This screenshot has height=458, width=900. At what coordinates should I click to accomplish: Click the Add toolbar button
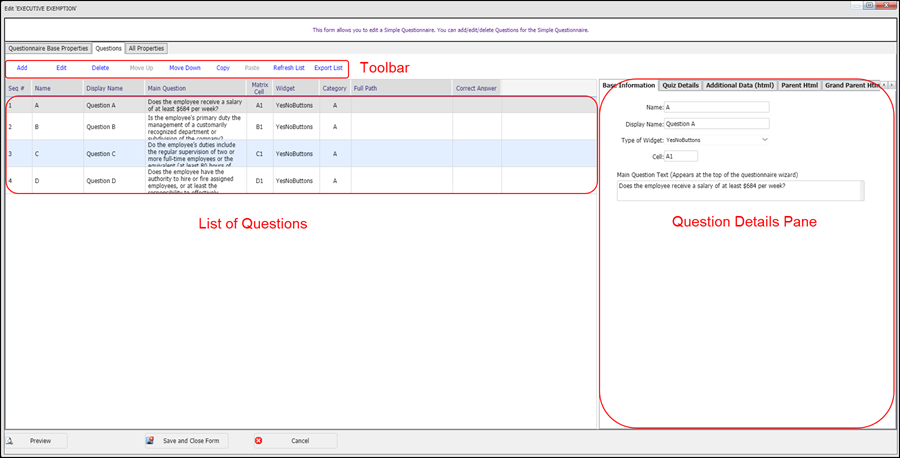22,68
